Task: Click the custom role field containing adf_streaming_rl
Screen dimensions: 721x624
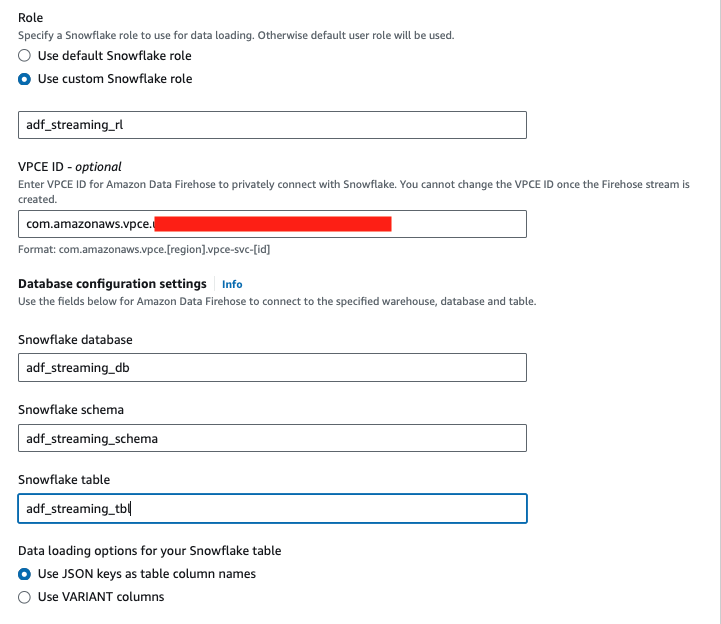Action: (272, 125)
